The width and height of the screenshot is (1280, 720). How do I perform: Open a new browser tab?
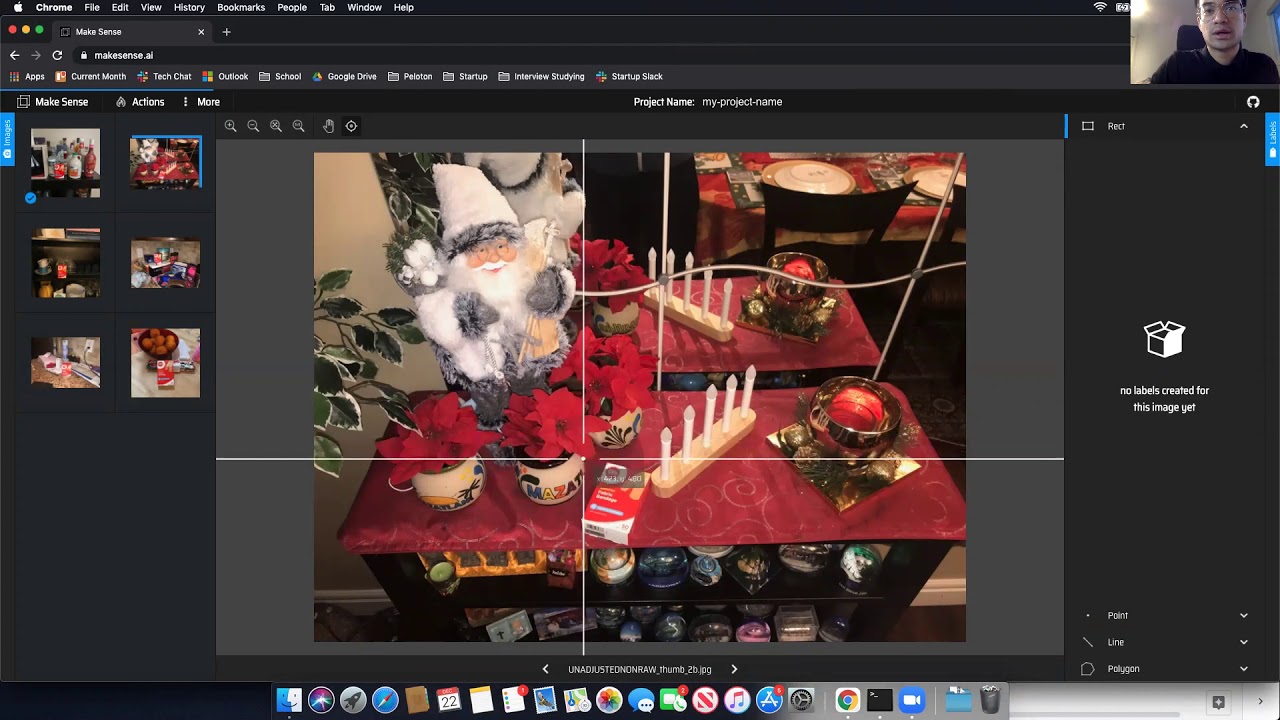[226, 32]
